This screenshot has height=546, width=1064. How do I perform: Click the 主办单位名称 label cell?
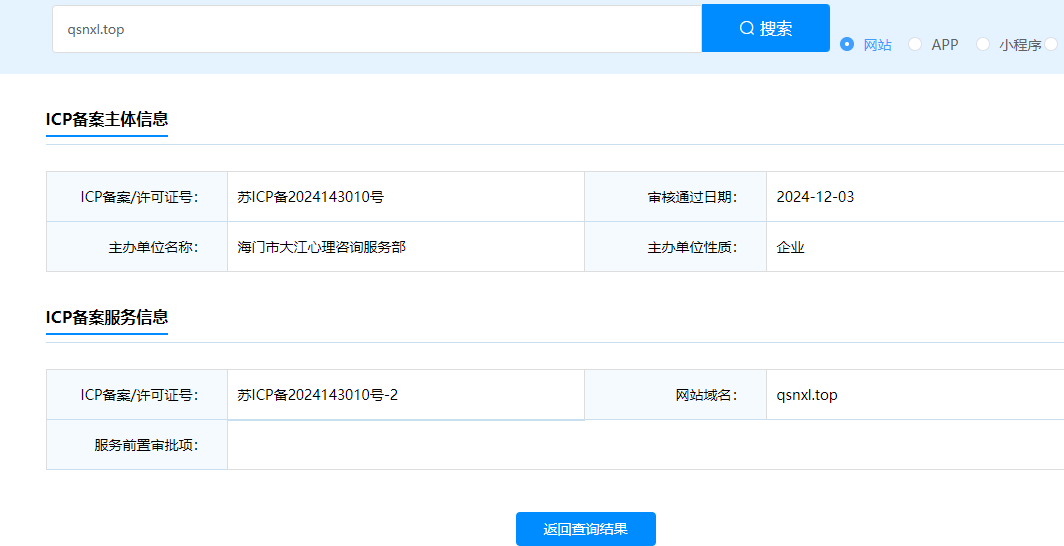137,247
